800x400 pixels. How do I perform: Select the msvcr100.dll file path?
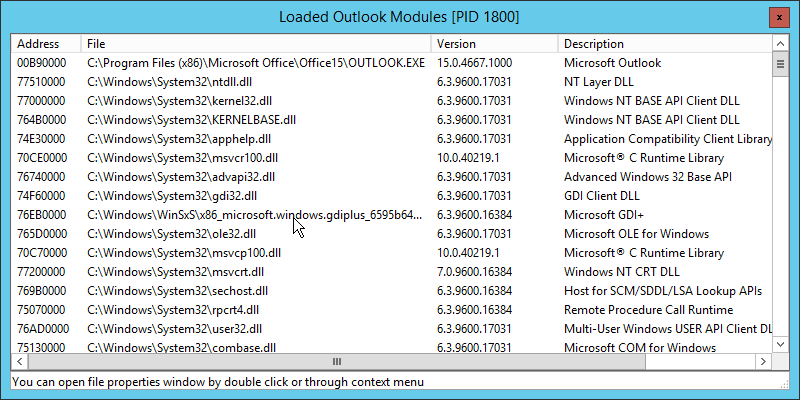183,158
